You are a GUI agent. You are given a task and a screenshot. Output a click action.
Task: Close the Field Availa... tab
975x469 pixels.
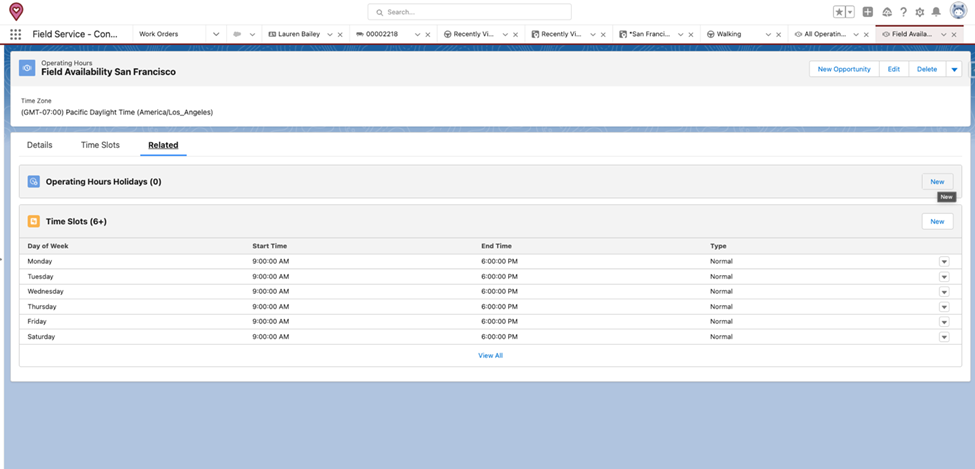pyautogui.click(x=954, y=35)
